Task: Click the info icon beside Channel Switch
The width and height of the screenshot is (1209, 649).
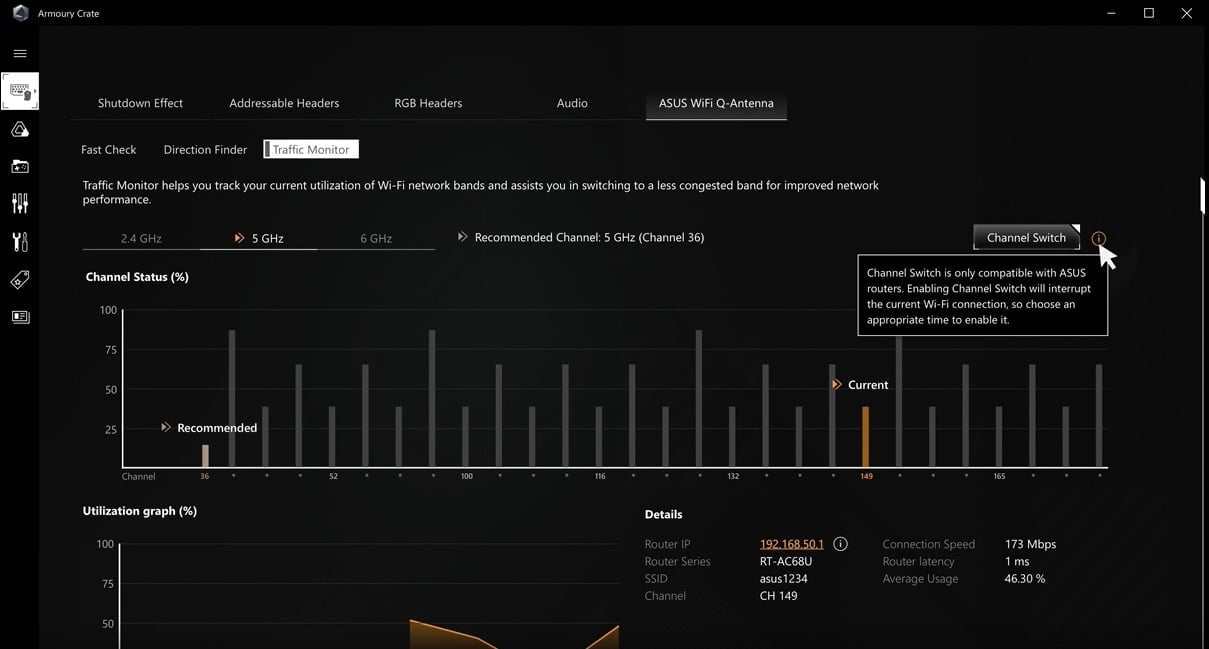Action: [1099, 238]
